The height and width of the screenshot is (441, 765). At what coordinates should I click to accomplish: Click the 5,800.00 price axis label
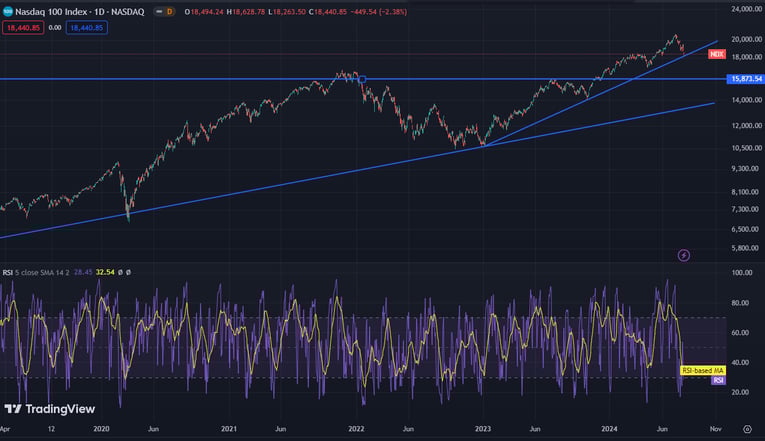pyautogui.click(x=745, y=248)
